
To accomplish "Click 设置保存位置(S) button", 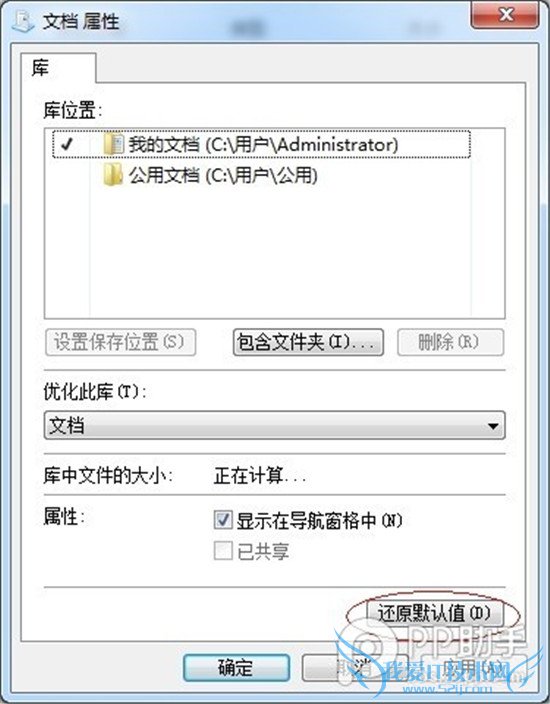I will 120,342.
